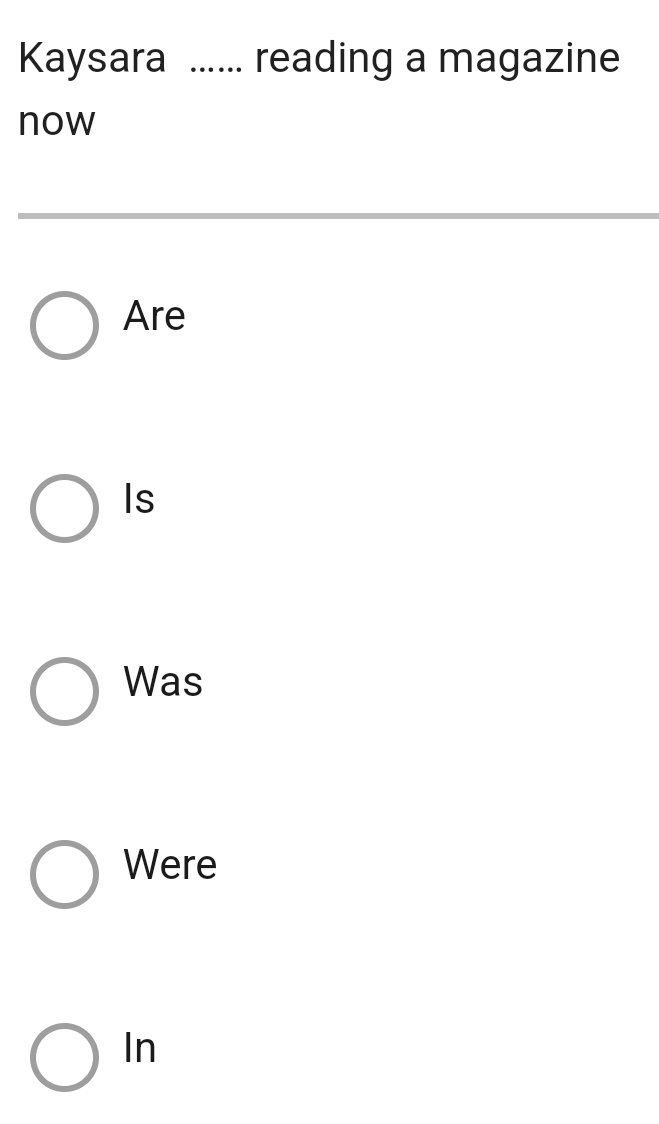This screenshot has width=659, height=1124.
Task: Click the word 'magazine' in the question
Action: coord(529,59)
